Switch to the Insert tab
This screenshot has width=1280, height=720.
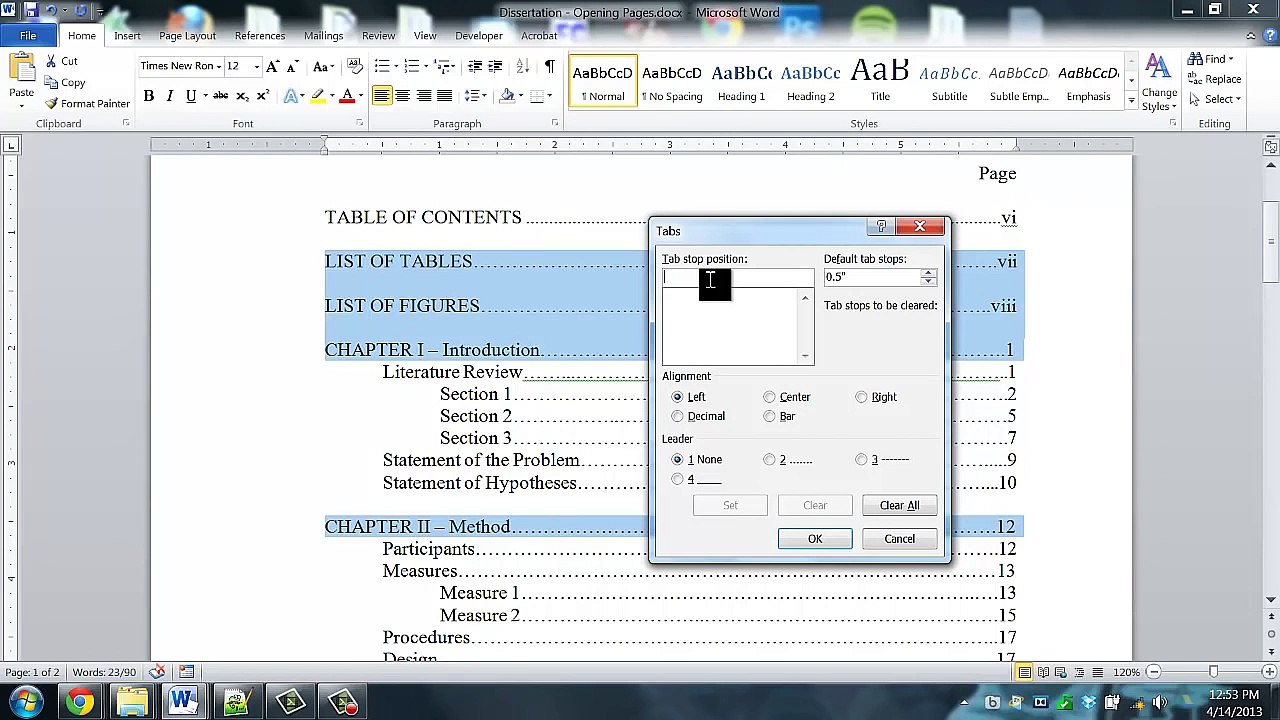pos(127,36)
